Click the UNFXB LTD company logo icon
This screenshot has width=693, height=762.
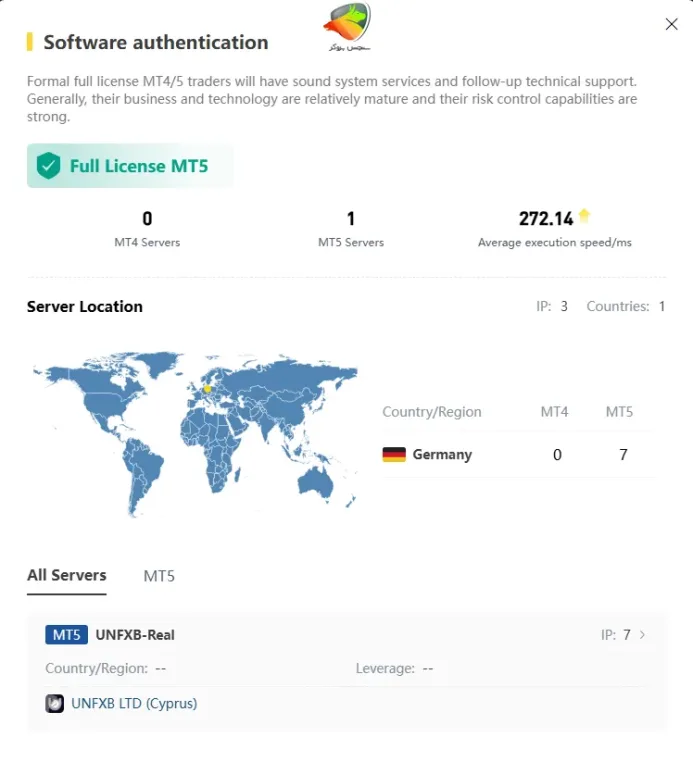(54, 704)
